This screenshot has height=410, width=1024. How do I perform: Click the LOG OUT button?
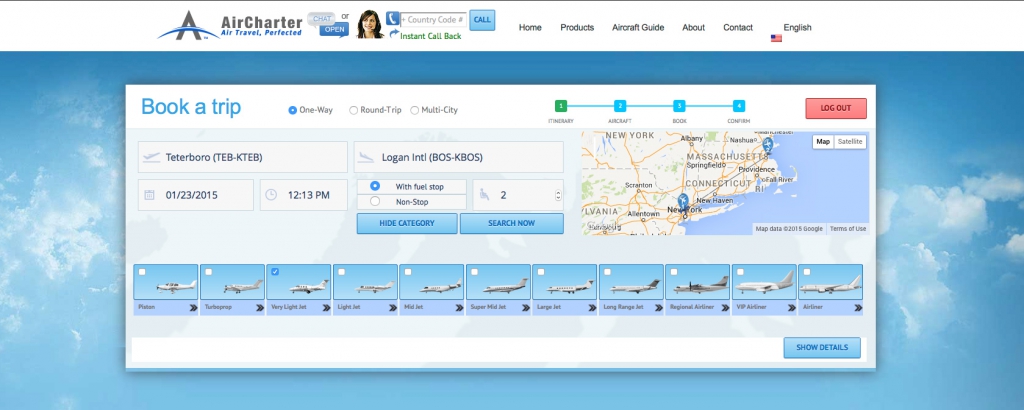tap(836, 108)
